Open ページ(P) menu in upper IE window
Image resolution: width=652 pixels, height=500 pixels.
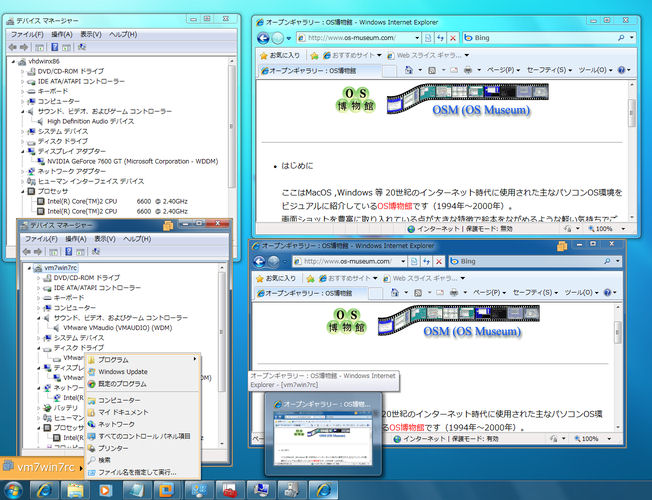pyautogui.click(x=503, y=70)
